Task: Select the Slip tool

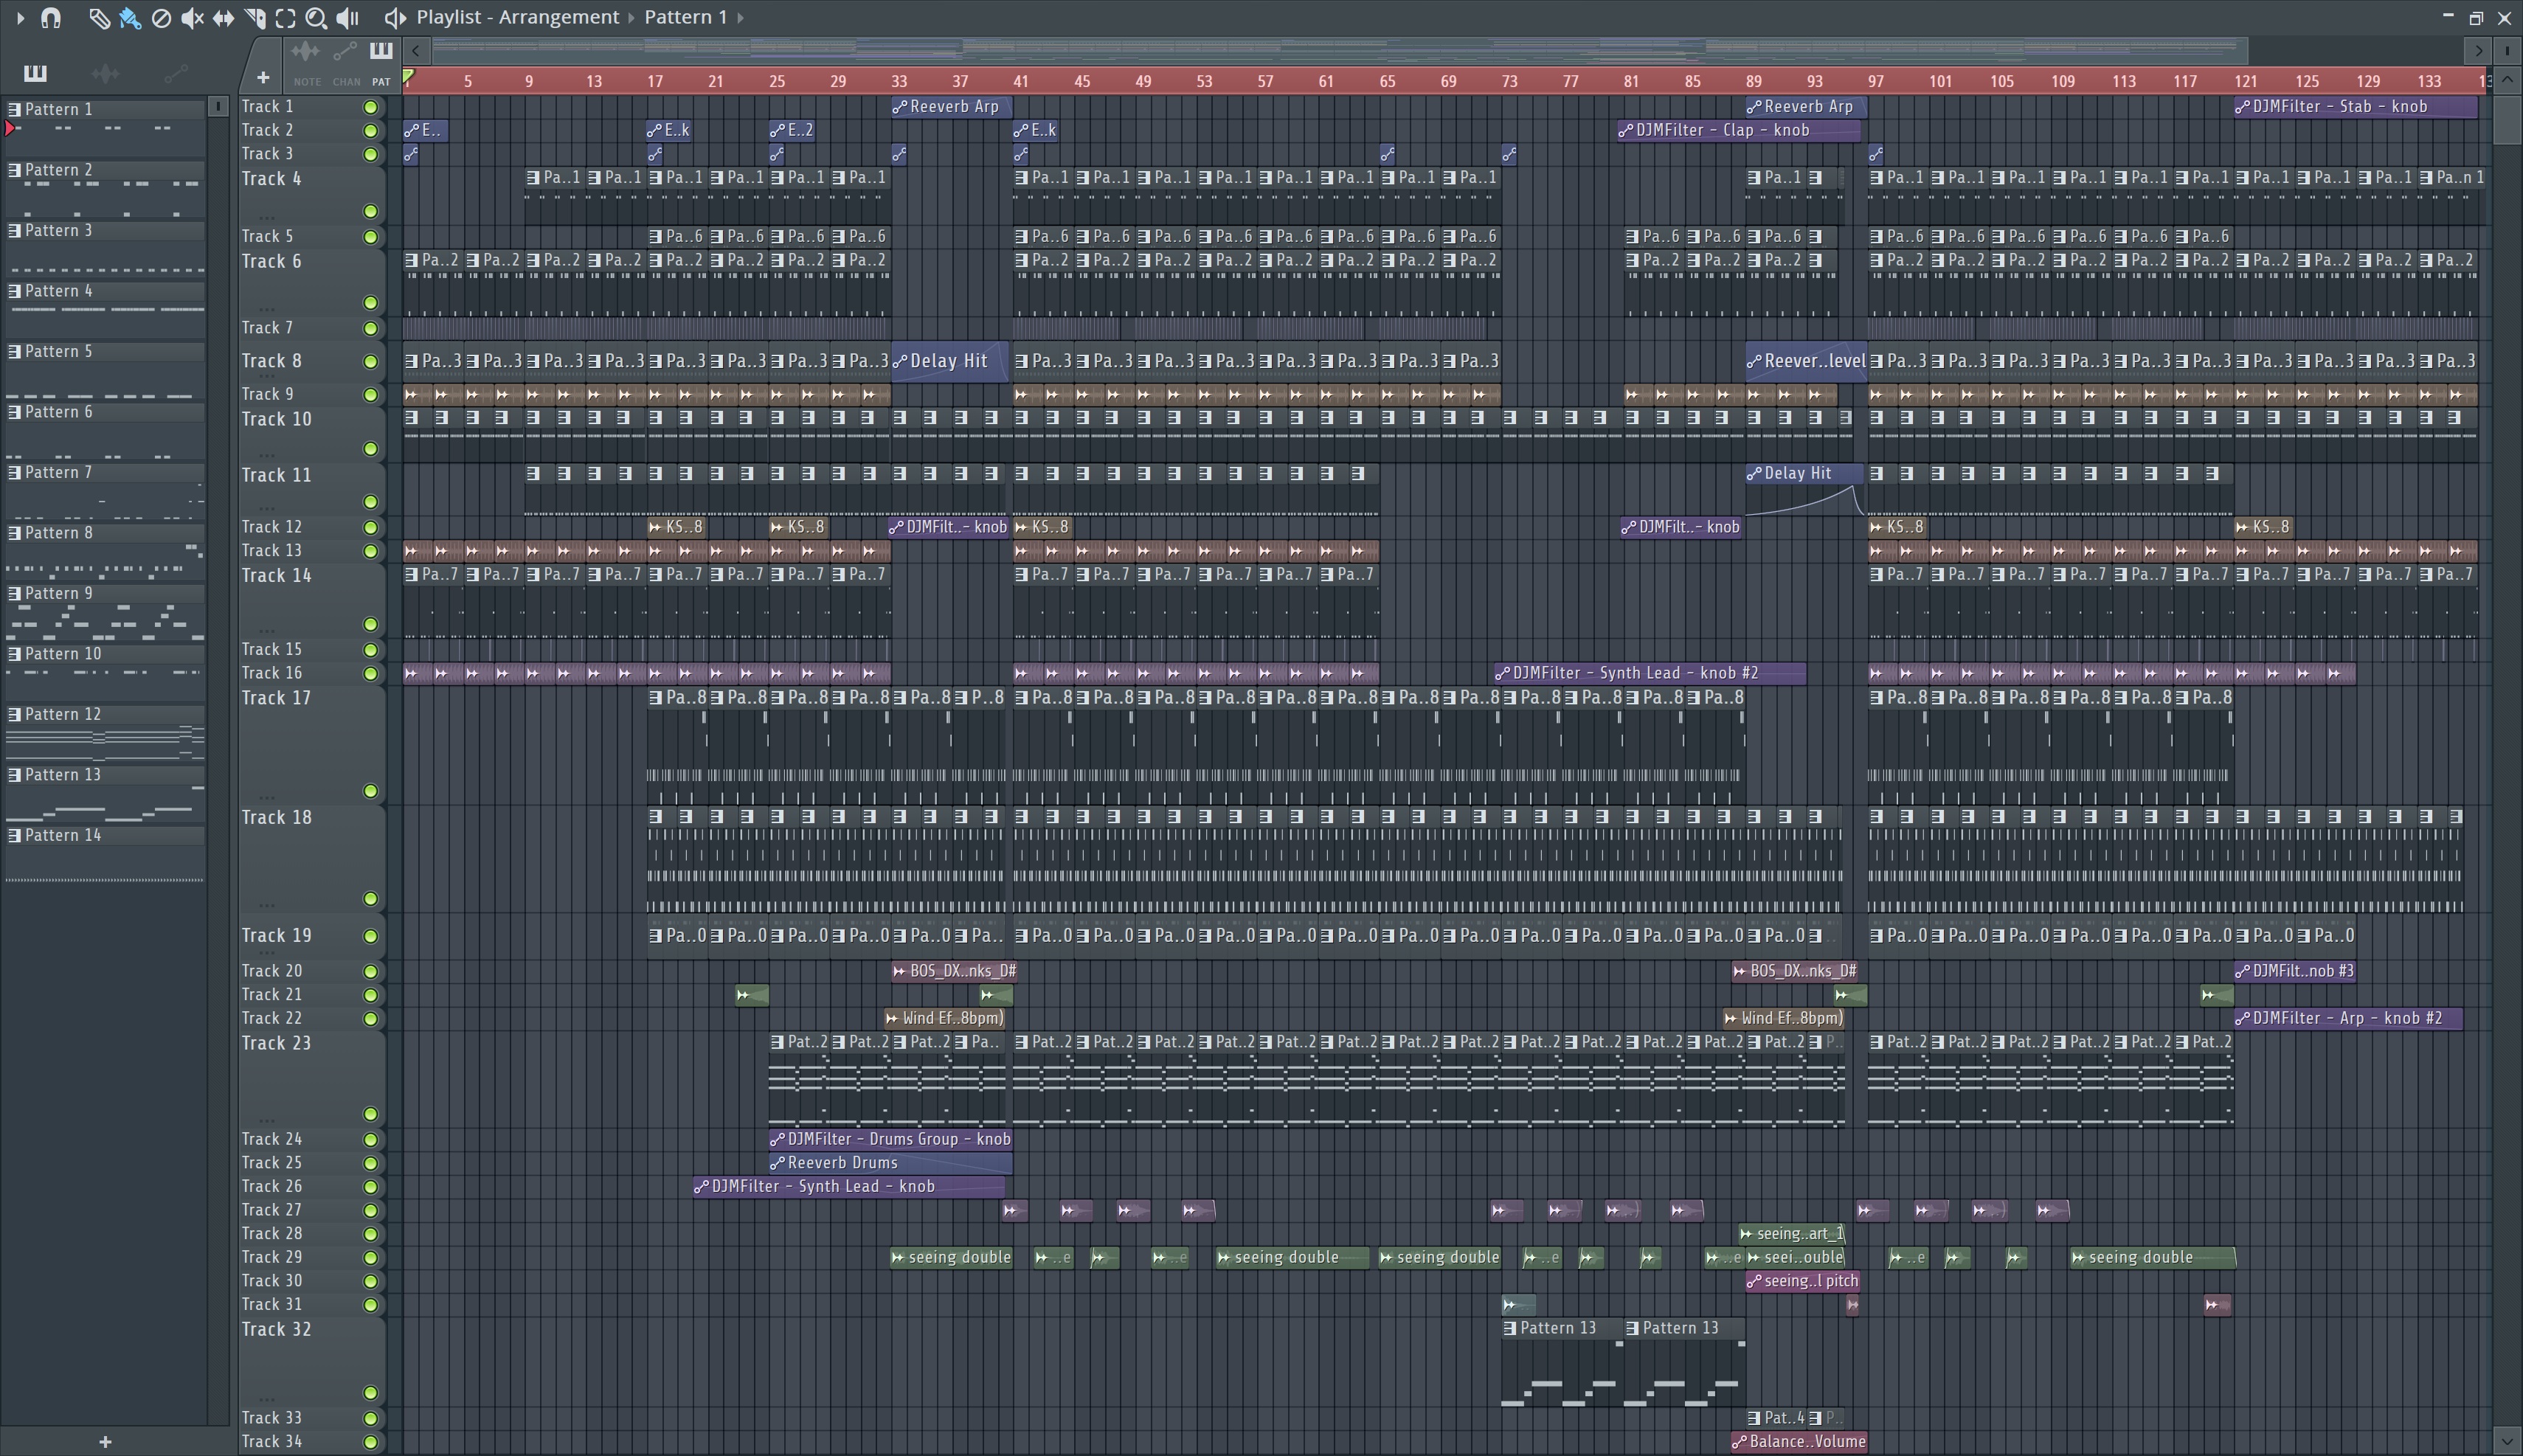Action: pos(223,17)
